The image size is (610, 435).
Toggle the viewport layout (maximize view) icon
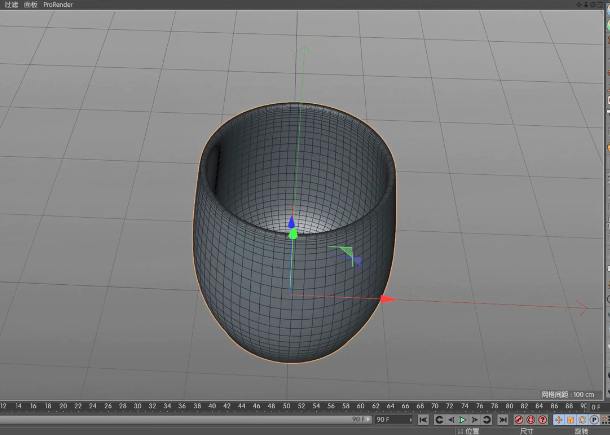[x=599, y=5]
